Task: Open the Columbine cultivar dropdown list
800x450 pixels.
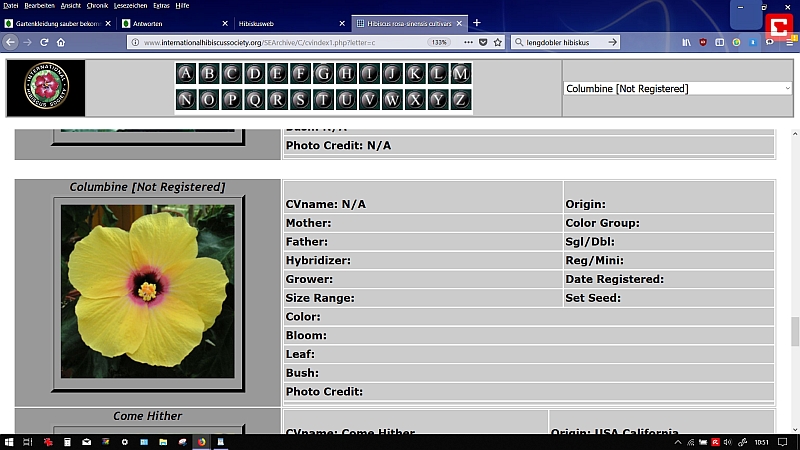Action: [677, 88]
